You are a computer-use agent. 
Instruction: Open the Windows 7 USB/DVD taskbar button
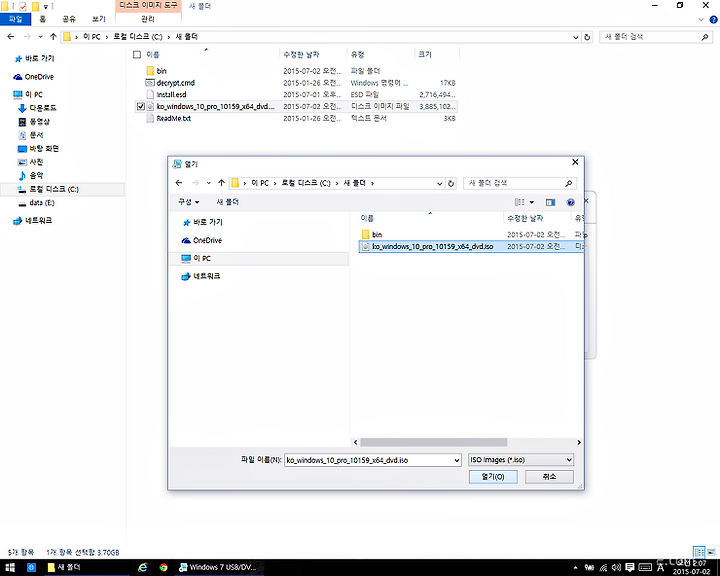[x=218, y=567]
